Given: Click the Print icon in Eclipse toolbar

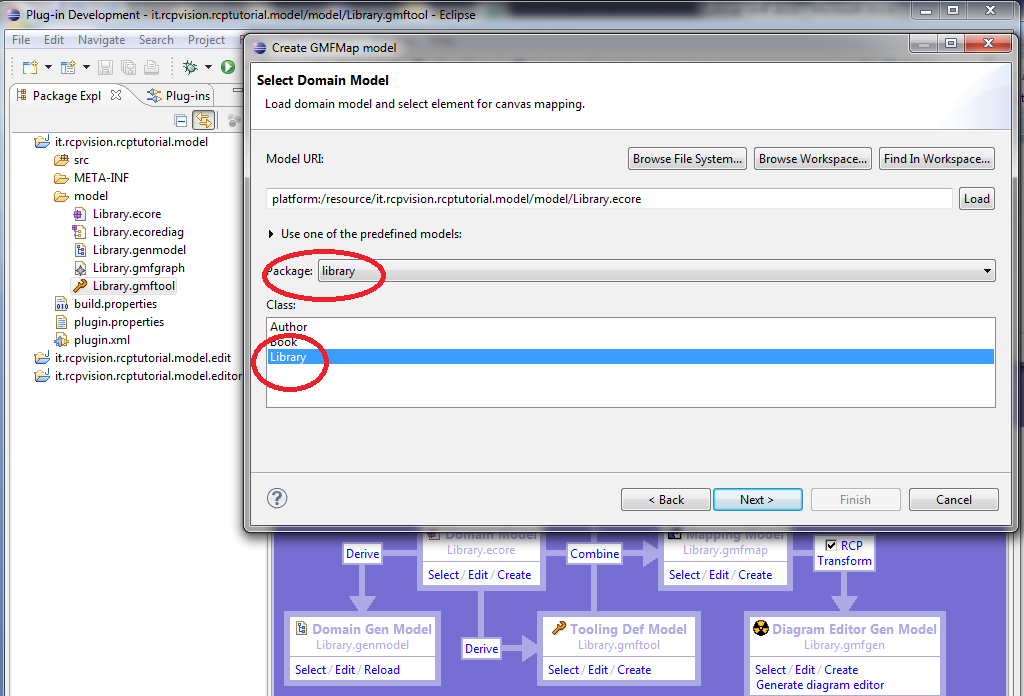Looking at the screenshot, I should (152, 67).
